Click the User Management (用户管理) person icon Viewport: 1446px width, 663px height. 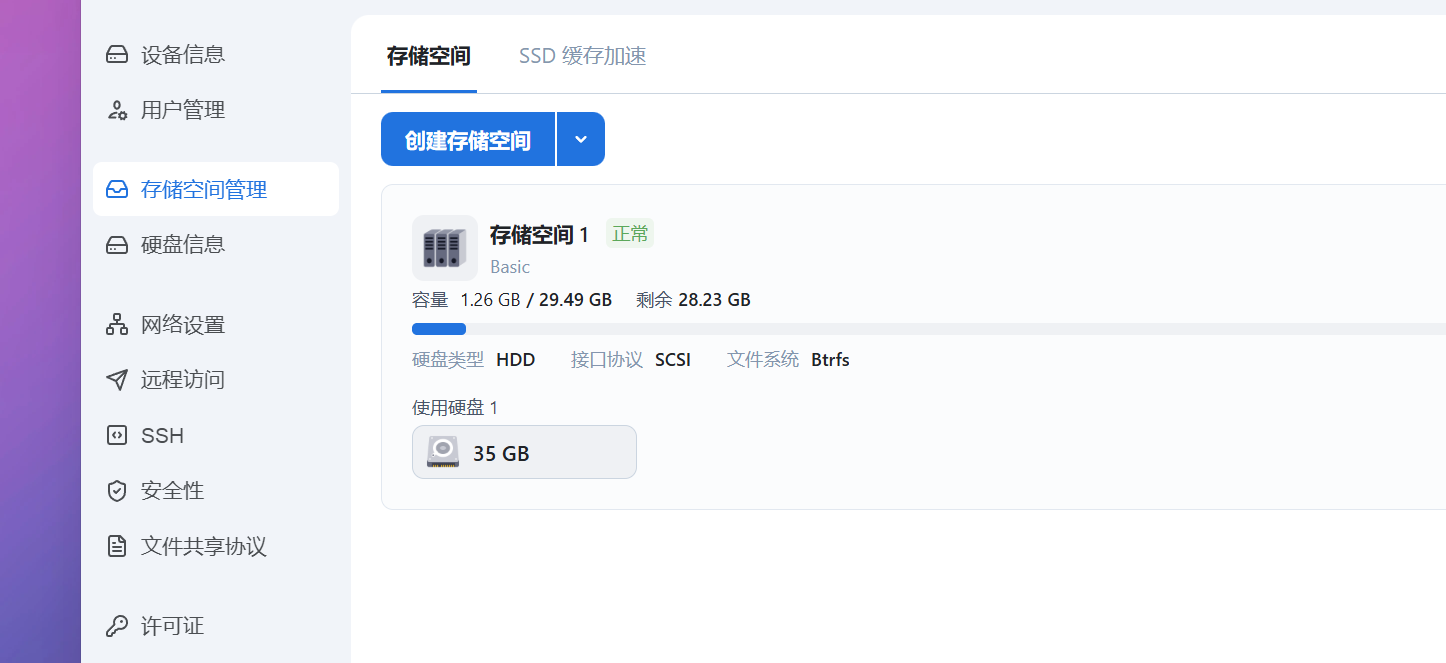click(x=117, y=110)
